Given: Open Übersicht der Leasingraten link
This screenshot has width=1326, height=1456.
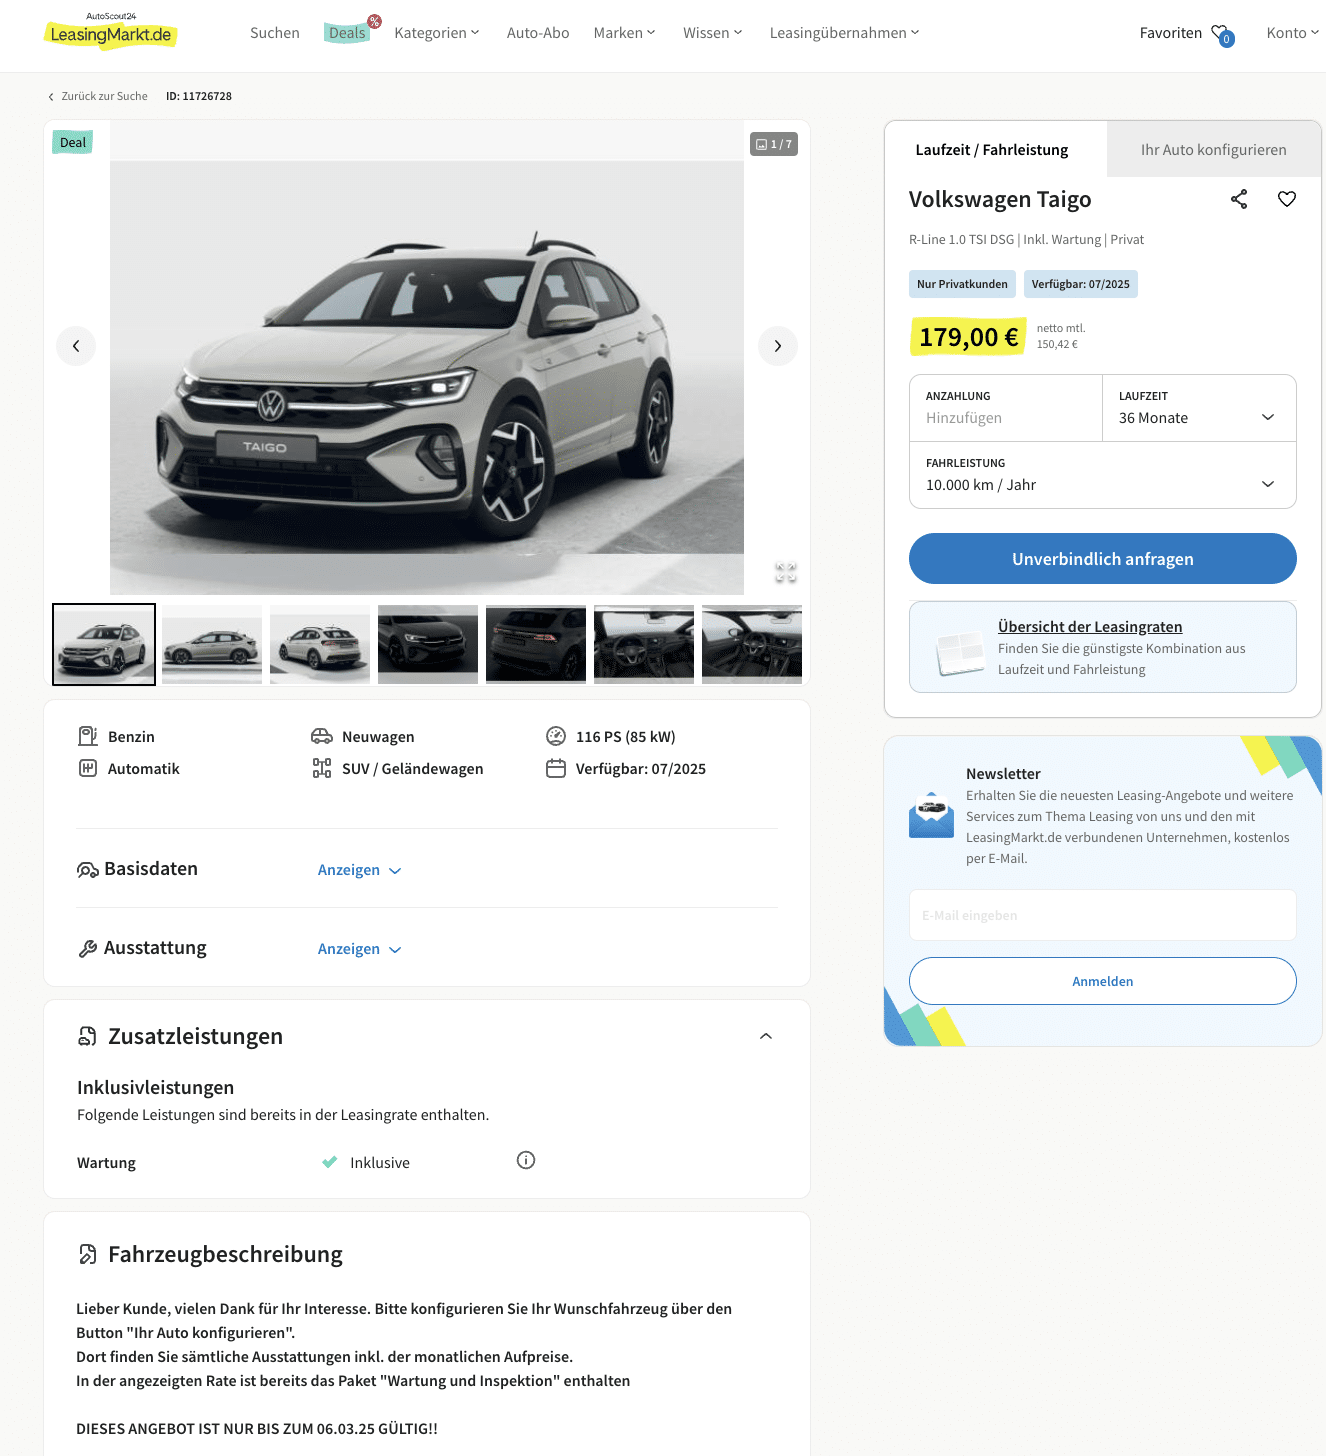Looking at the screenshot, I should pyautogui.click(x=1090, y=627).
